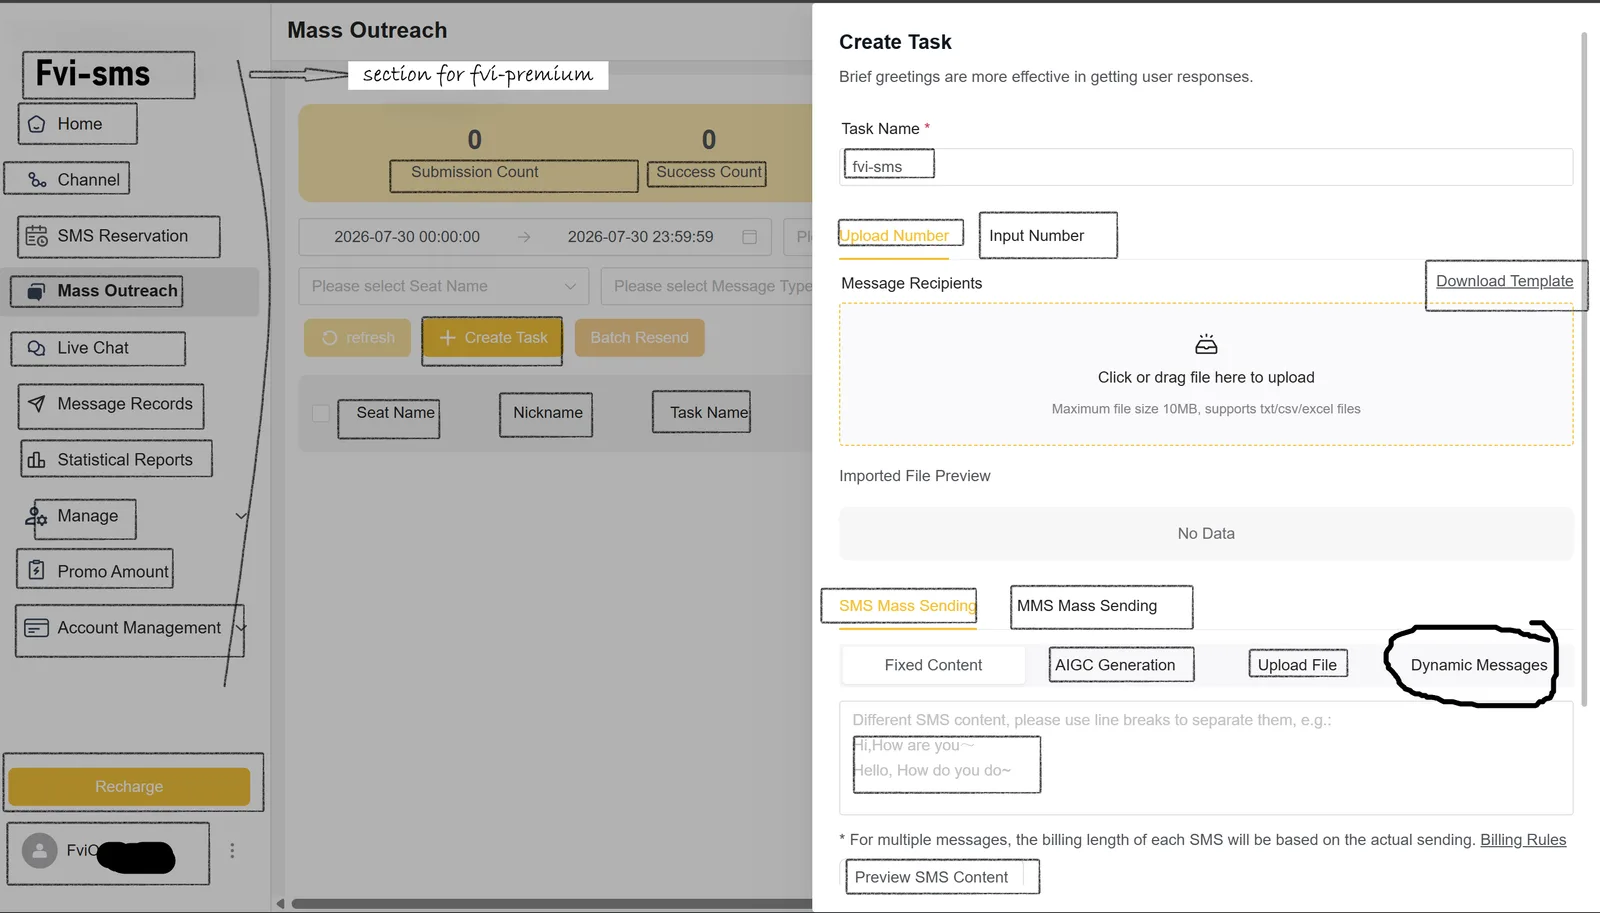Click the Task Name input field
Screen dimensions: 1600x913
coord(1206,167)
